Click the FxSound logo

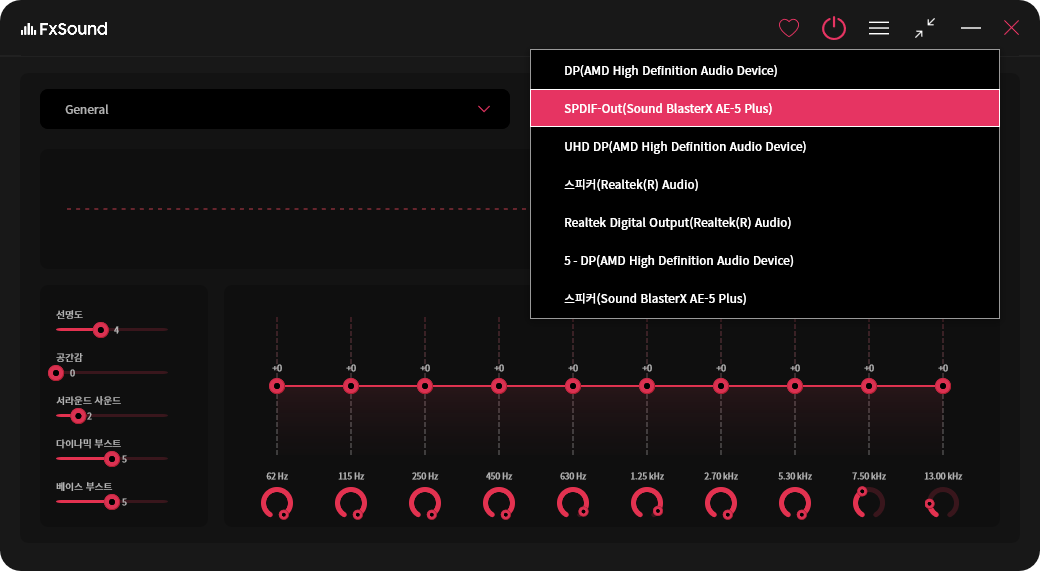[x=64, y=29]
